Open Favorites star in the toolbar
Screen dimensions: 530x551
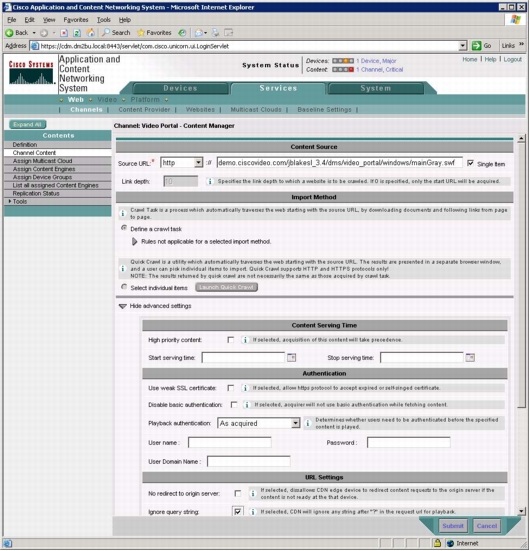click(x=141, y=33)
